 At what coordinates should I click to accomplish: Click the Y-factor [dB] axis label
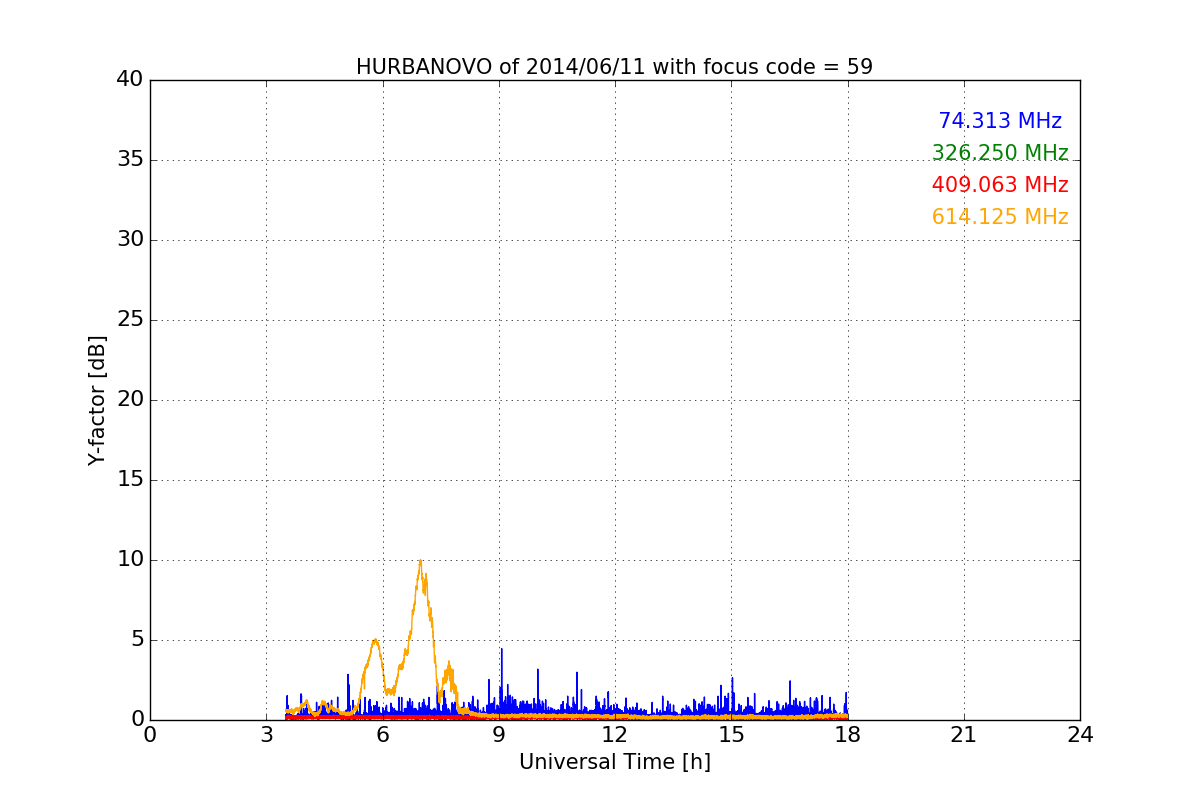pos(97,400)
